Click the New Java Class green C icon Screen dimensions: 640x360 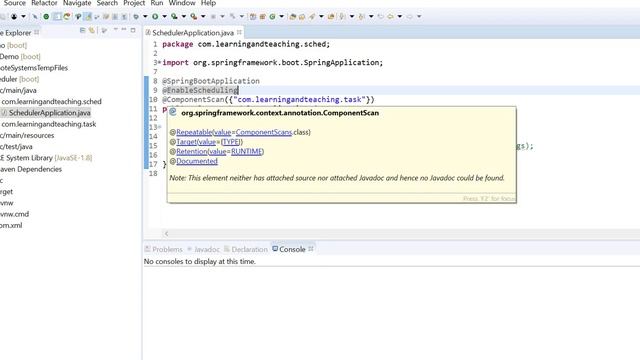272,16
